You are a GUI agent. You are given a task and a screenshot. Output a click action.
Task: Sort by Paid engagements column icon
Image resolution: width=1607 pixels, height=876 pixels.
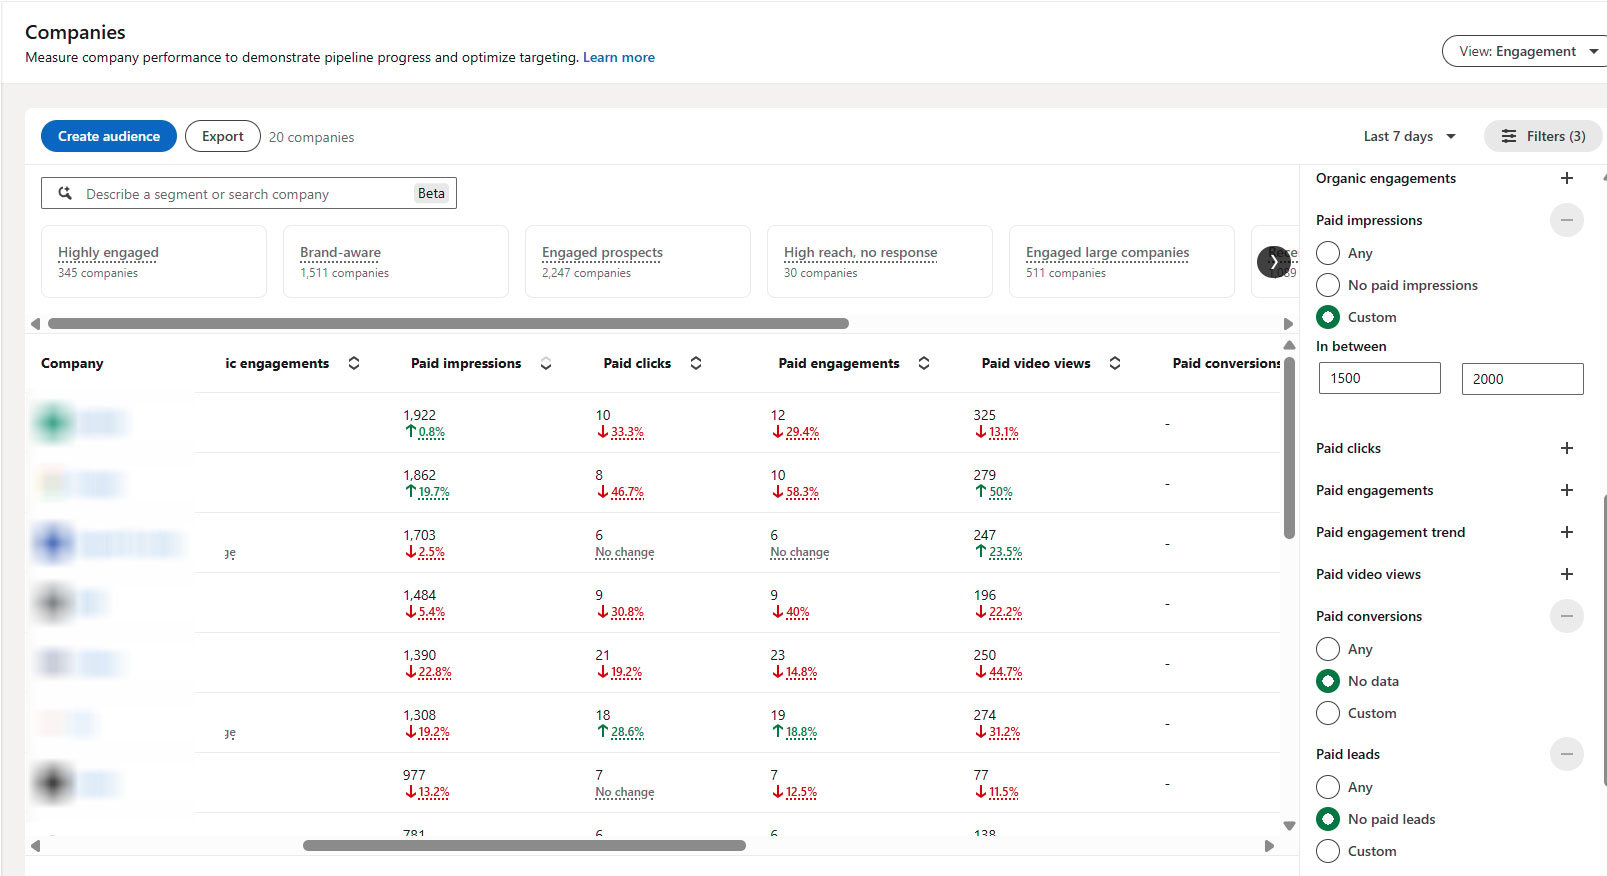pyautogui.click(x=924, y=364)
